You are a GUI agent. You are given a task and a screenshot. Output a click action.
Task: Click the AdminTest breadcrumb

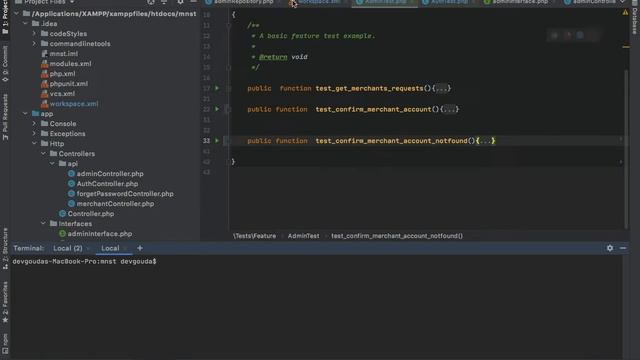coord(304,236)
